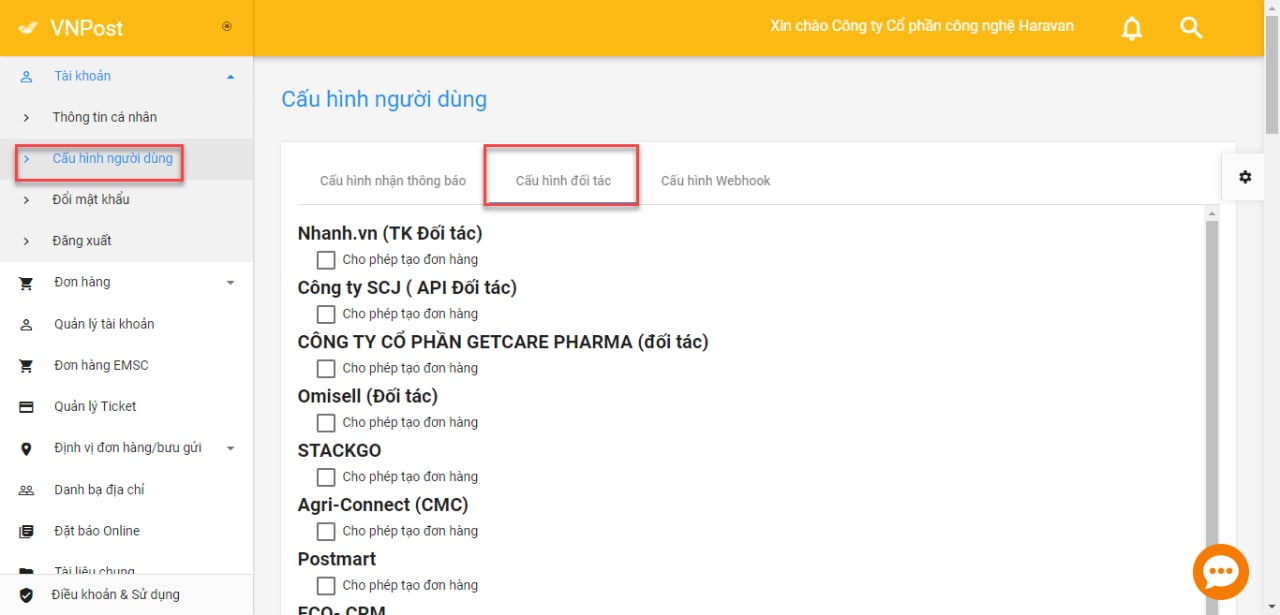Open the Cấu hình Webhook tab
The image size is (1280, 615).
click(x=716, y=181)
